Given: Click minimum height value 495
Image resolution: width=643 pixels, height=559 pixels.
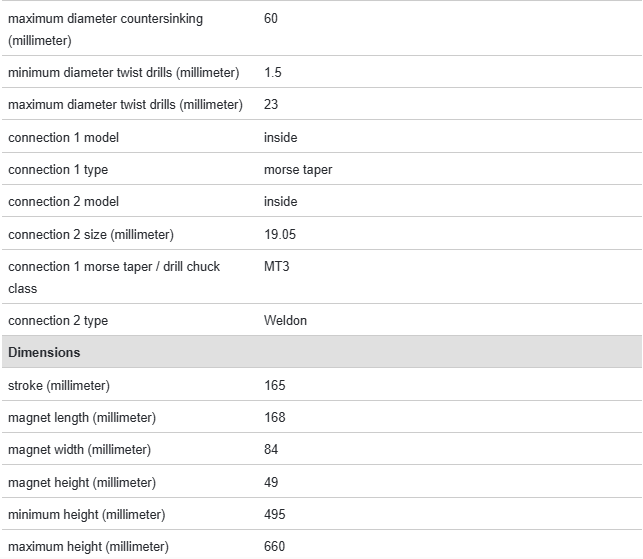Looking at the screenshot, I should pyautogui.click(x=274, y=515).
